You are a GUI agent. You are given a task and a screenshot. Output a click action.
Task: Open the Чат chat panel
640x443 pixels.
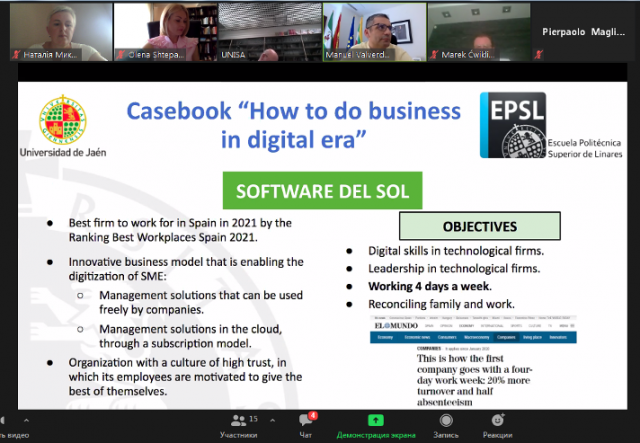pyautogui.click(x=305, y=424)
